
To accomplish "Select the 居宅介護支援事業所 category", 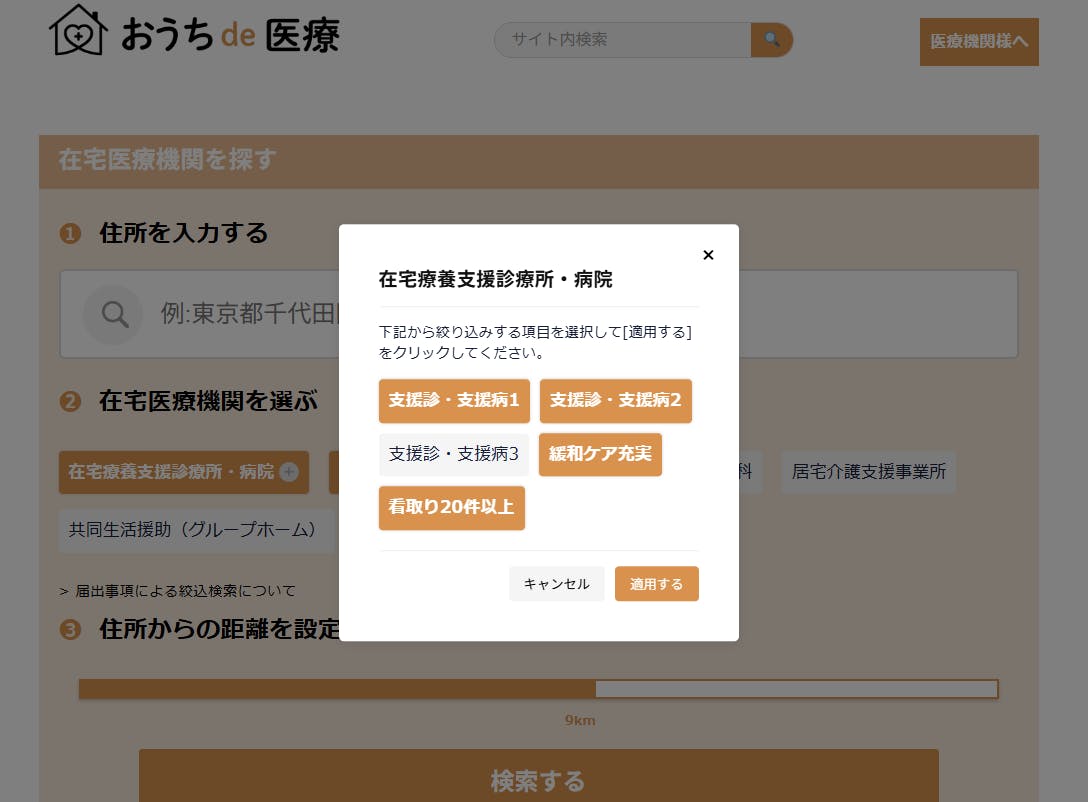I will [868, 472].
